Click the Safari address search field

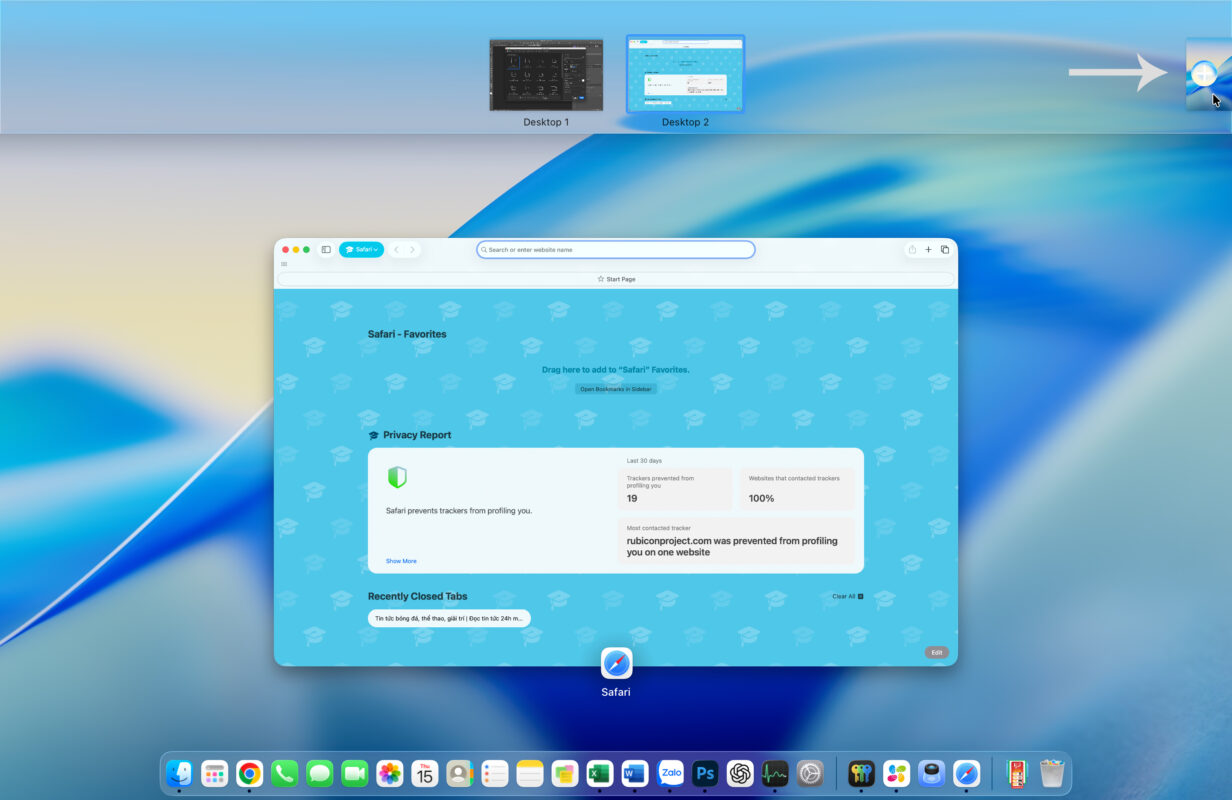tap(616, 250)
